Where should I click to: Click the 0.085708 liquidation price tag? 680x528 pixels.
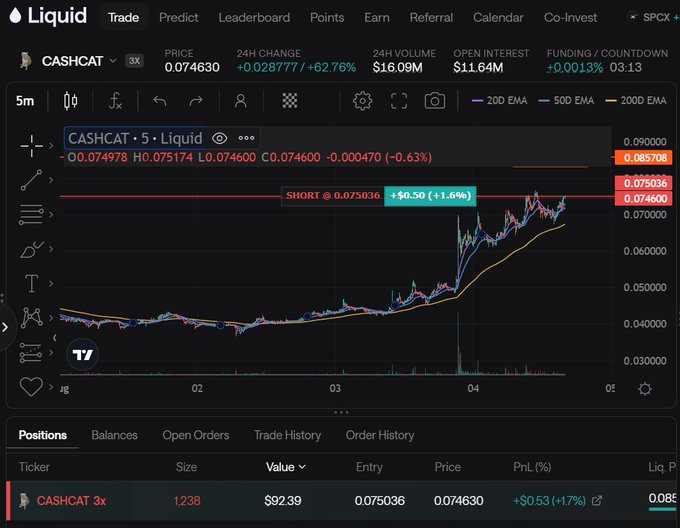tap(644, 157)
